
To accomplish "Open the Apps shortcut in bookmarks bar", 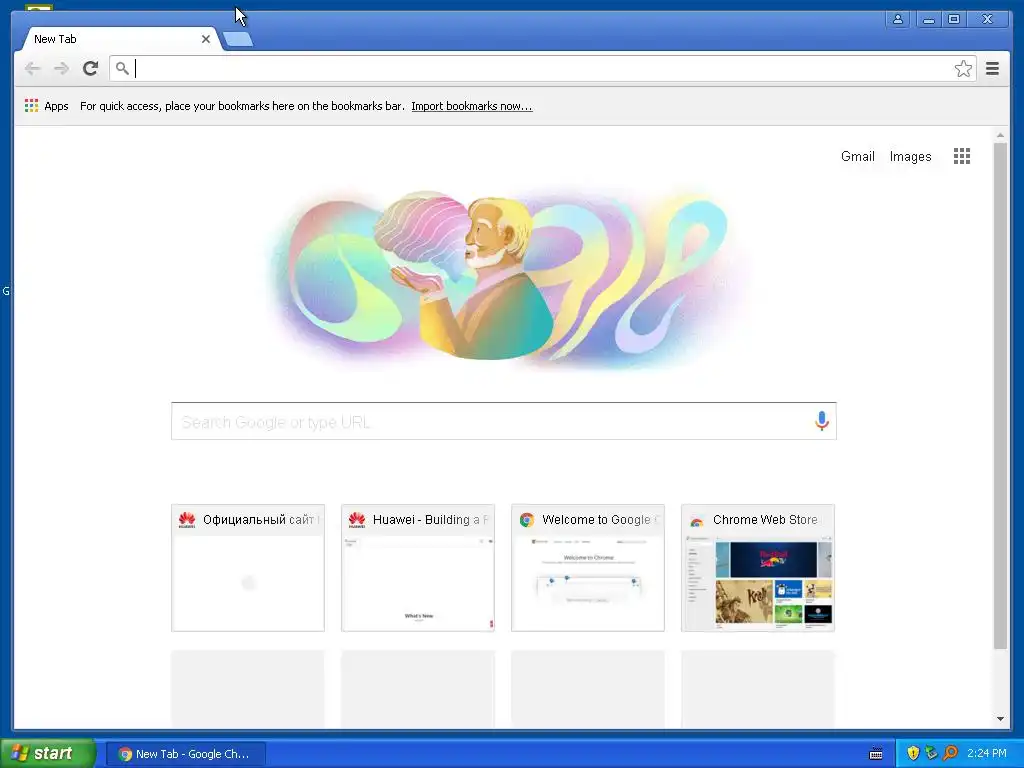I will tap(46, 106).
